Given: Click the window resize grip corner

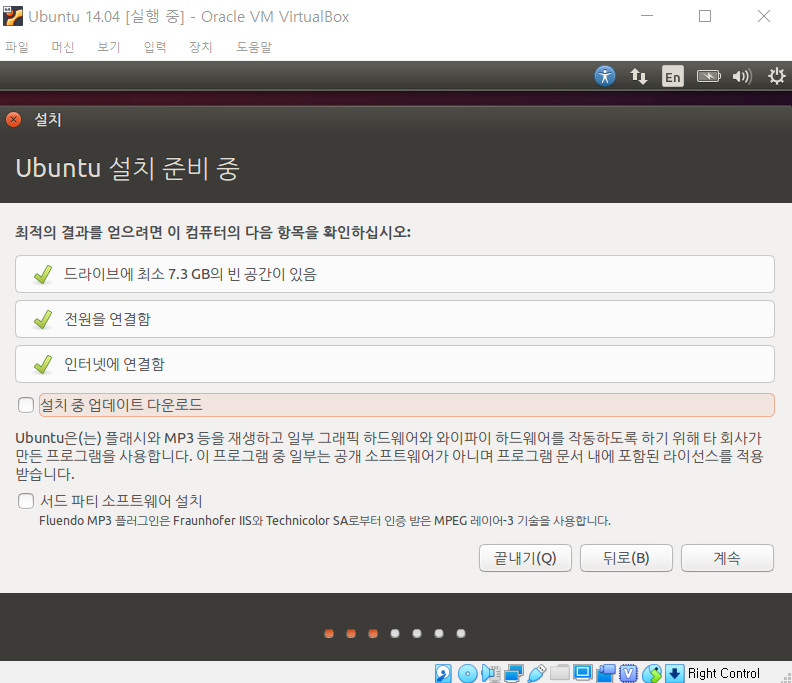Looking at the screenshot, I should [x=786, y=677].
